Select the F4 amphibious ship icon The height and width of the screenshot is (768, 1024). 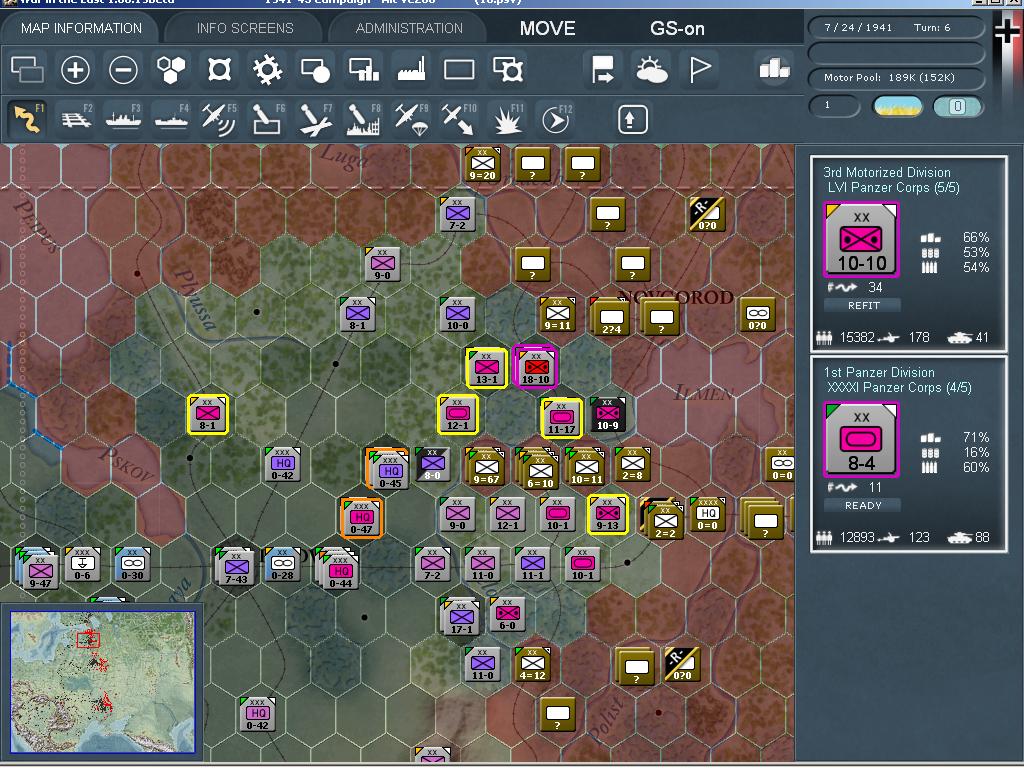click(171, 120)
